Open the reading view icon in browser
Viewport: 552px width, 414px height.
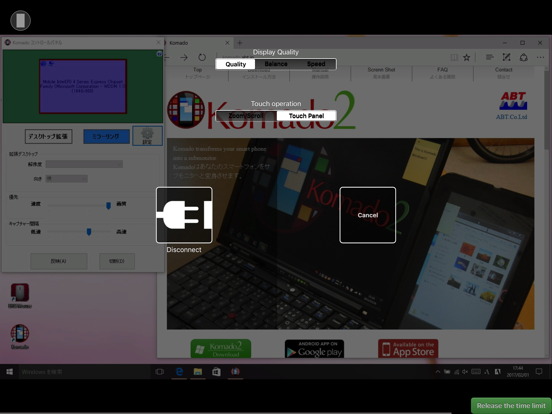(x=454, y=57)
